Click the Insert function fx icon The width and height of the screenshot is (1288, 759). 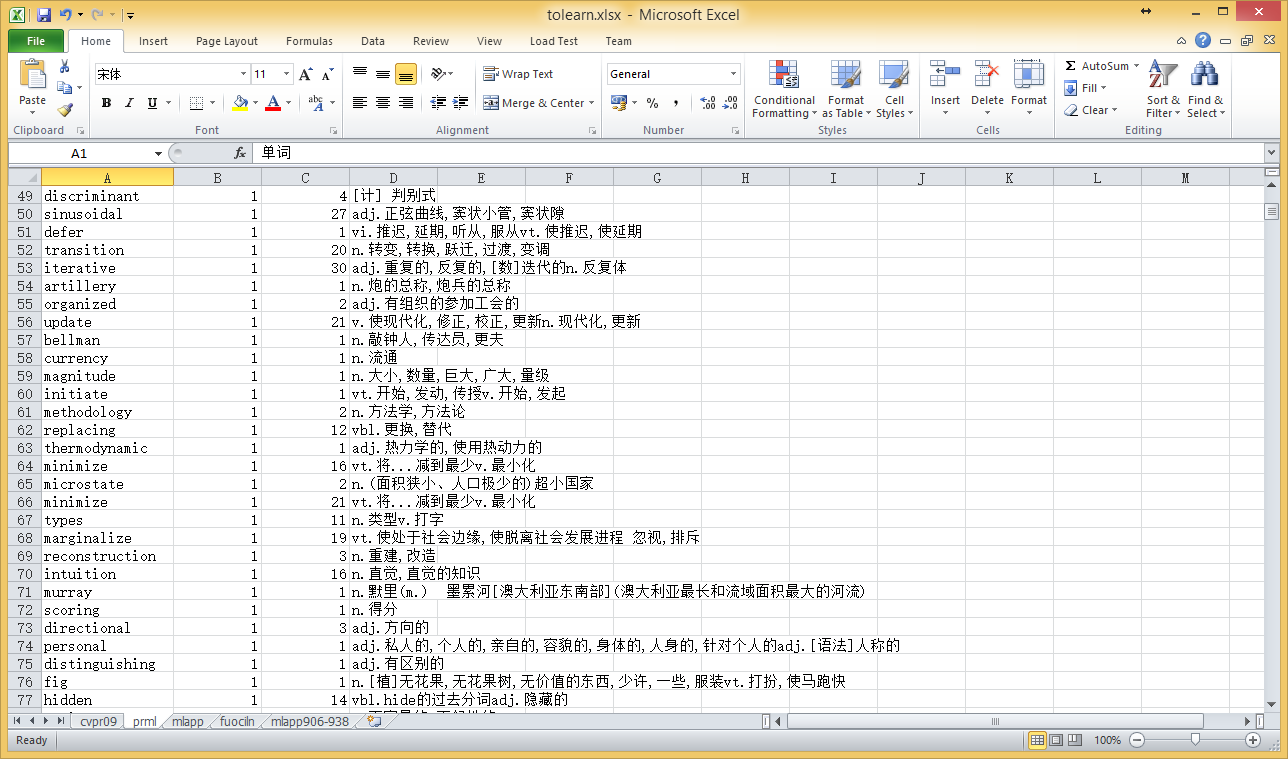pyautogui.click(x=240, y=153)
